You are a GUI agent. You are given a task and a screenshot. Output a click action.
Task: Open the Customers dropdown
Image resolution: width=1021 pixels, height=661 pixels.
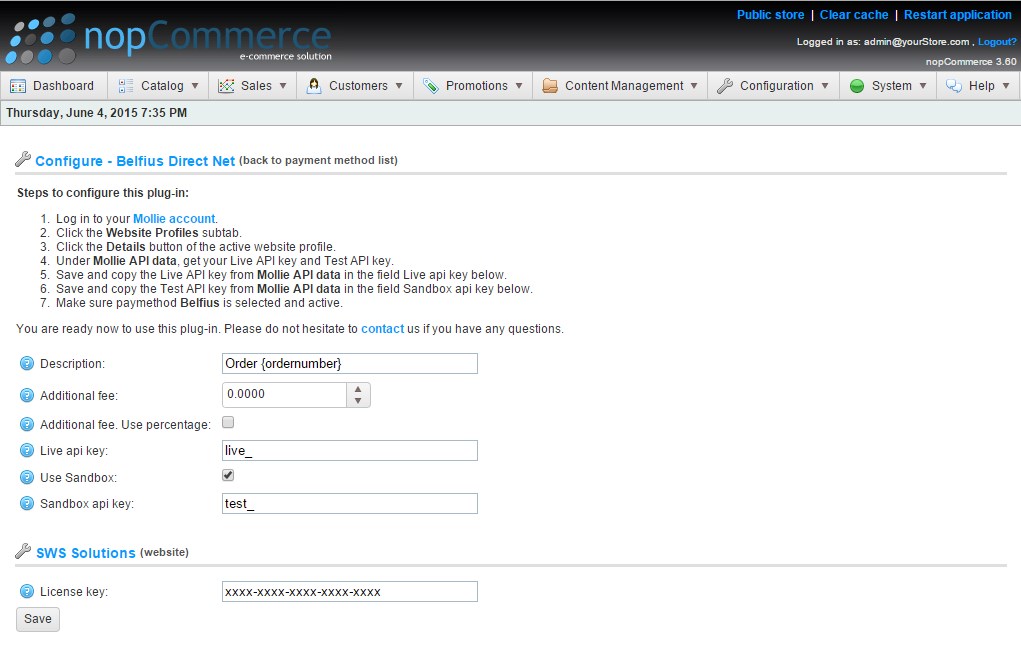(x=355, y=85)
